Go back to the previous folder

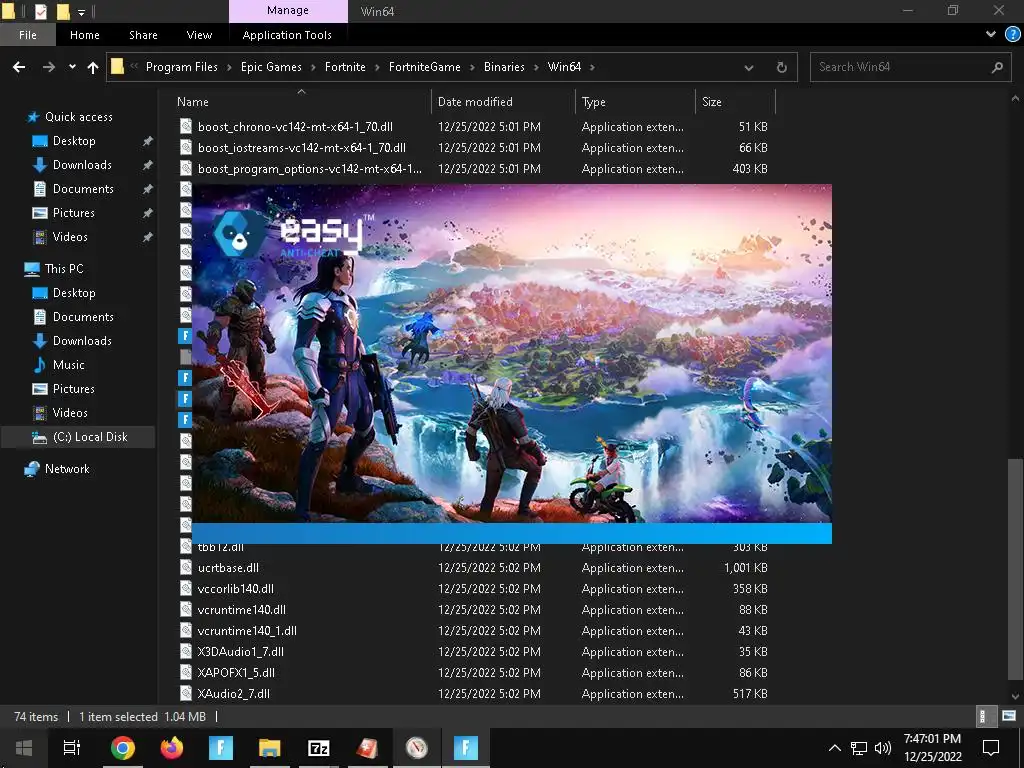tap(19, 67)
